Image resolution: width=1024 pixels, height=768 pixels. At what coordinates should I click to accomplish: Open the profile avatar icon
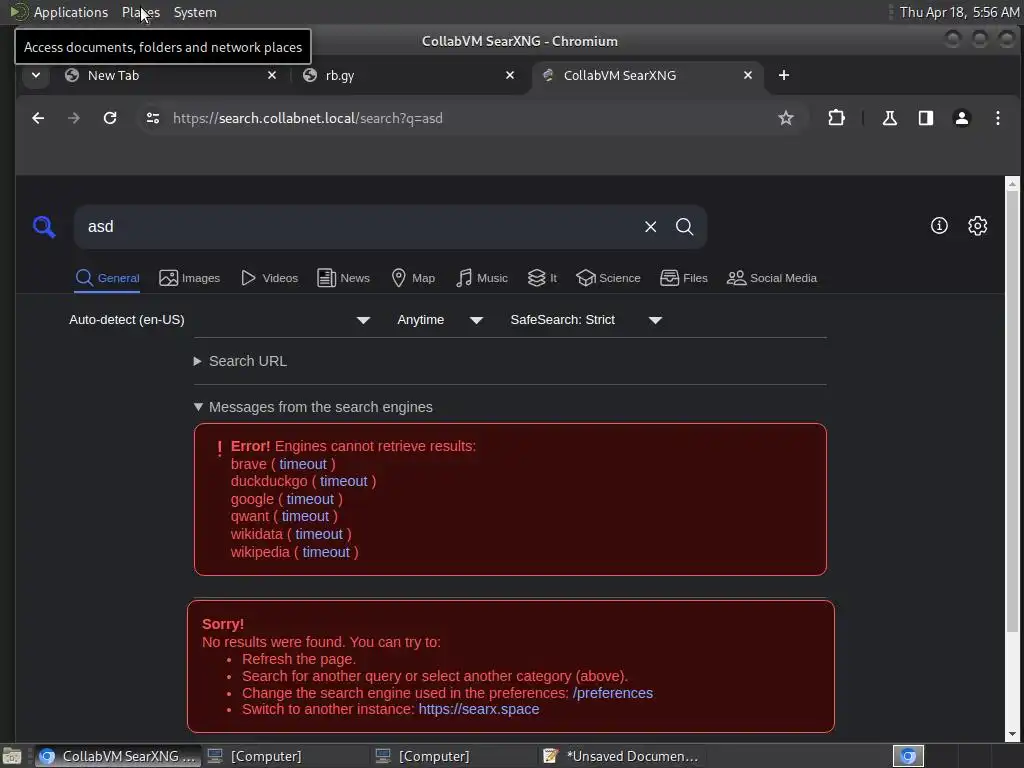961,118
